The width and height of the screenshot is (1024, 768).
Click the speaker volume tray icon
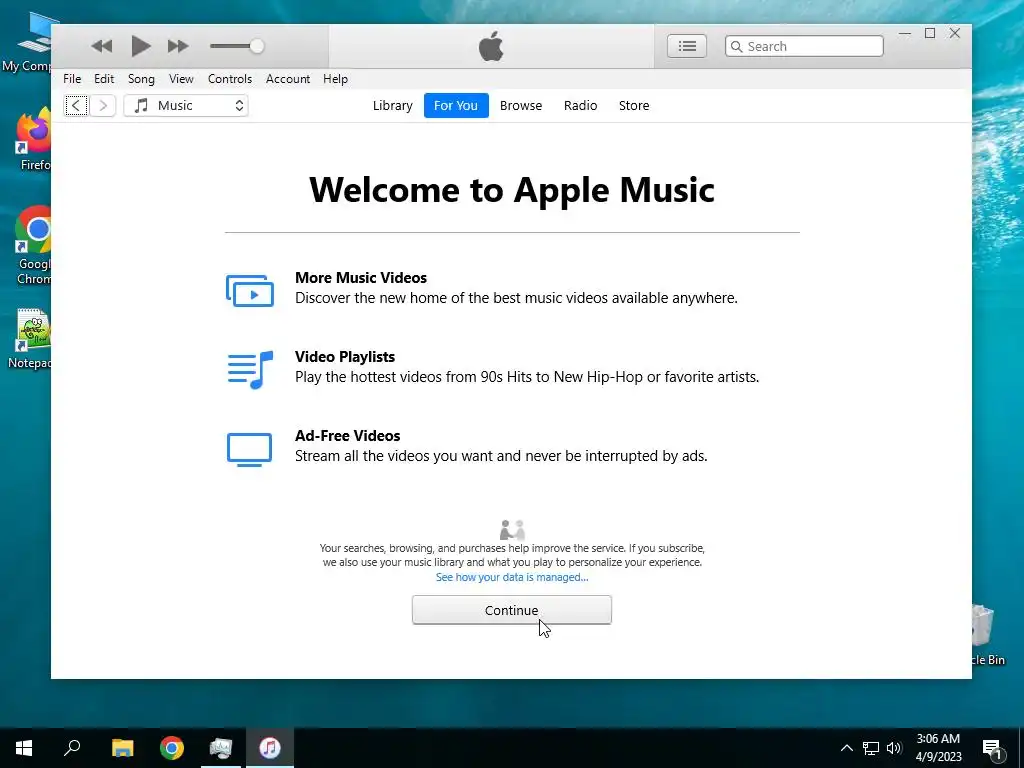click(894, 748)
